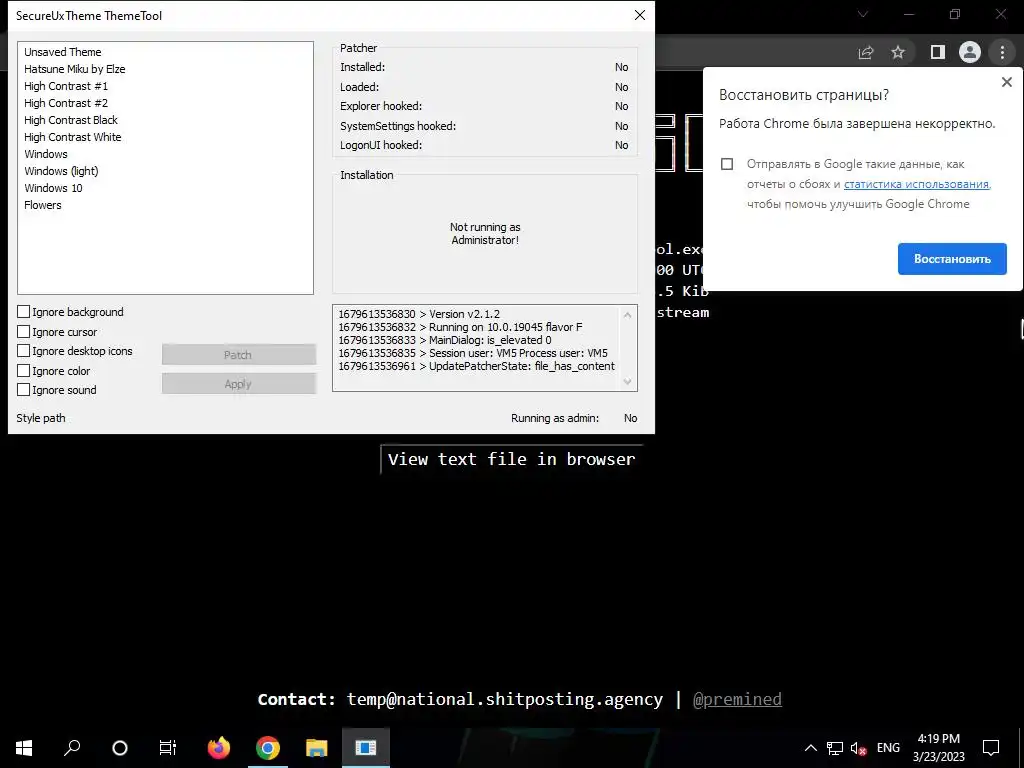
Task: Click log scrollbar up arrow
Action: pyautogui.click(x=628, y=315)
